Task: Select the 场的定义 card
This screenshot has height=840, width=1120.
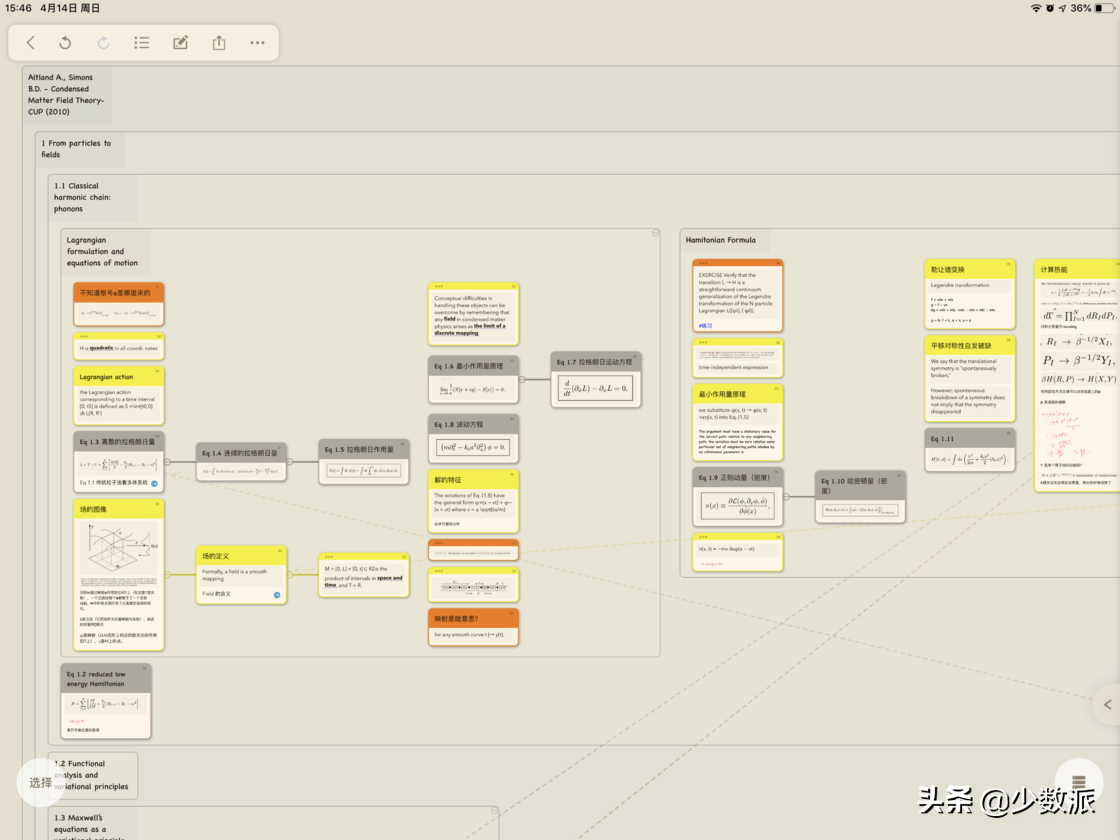Action: tap(241, 576)
